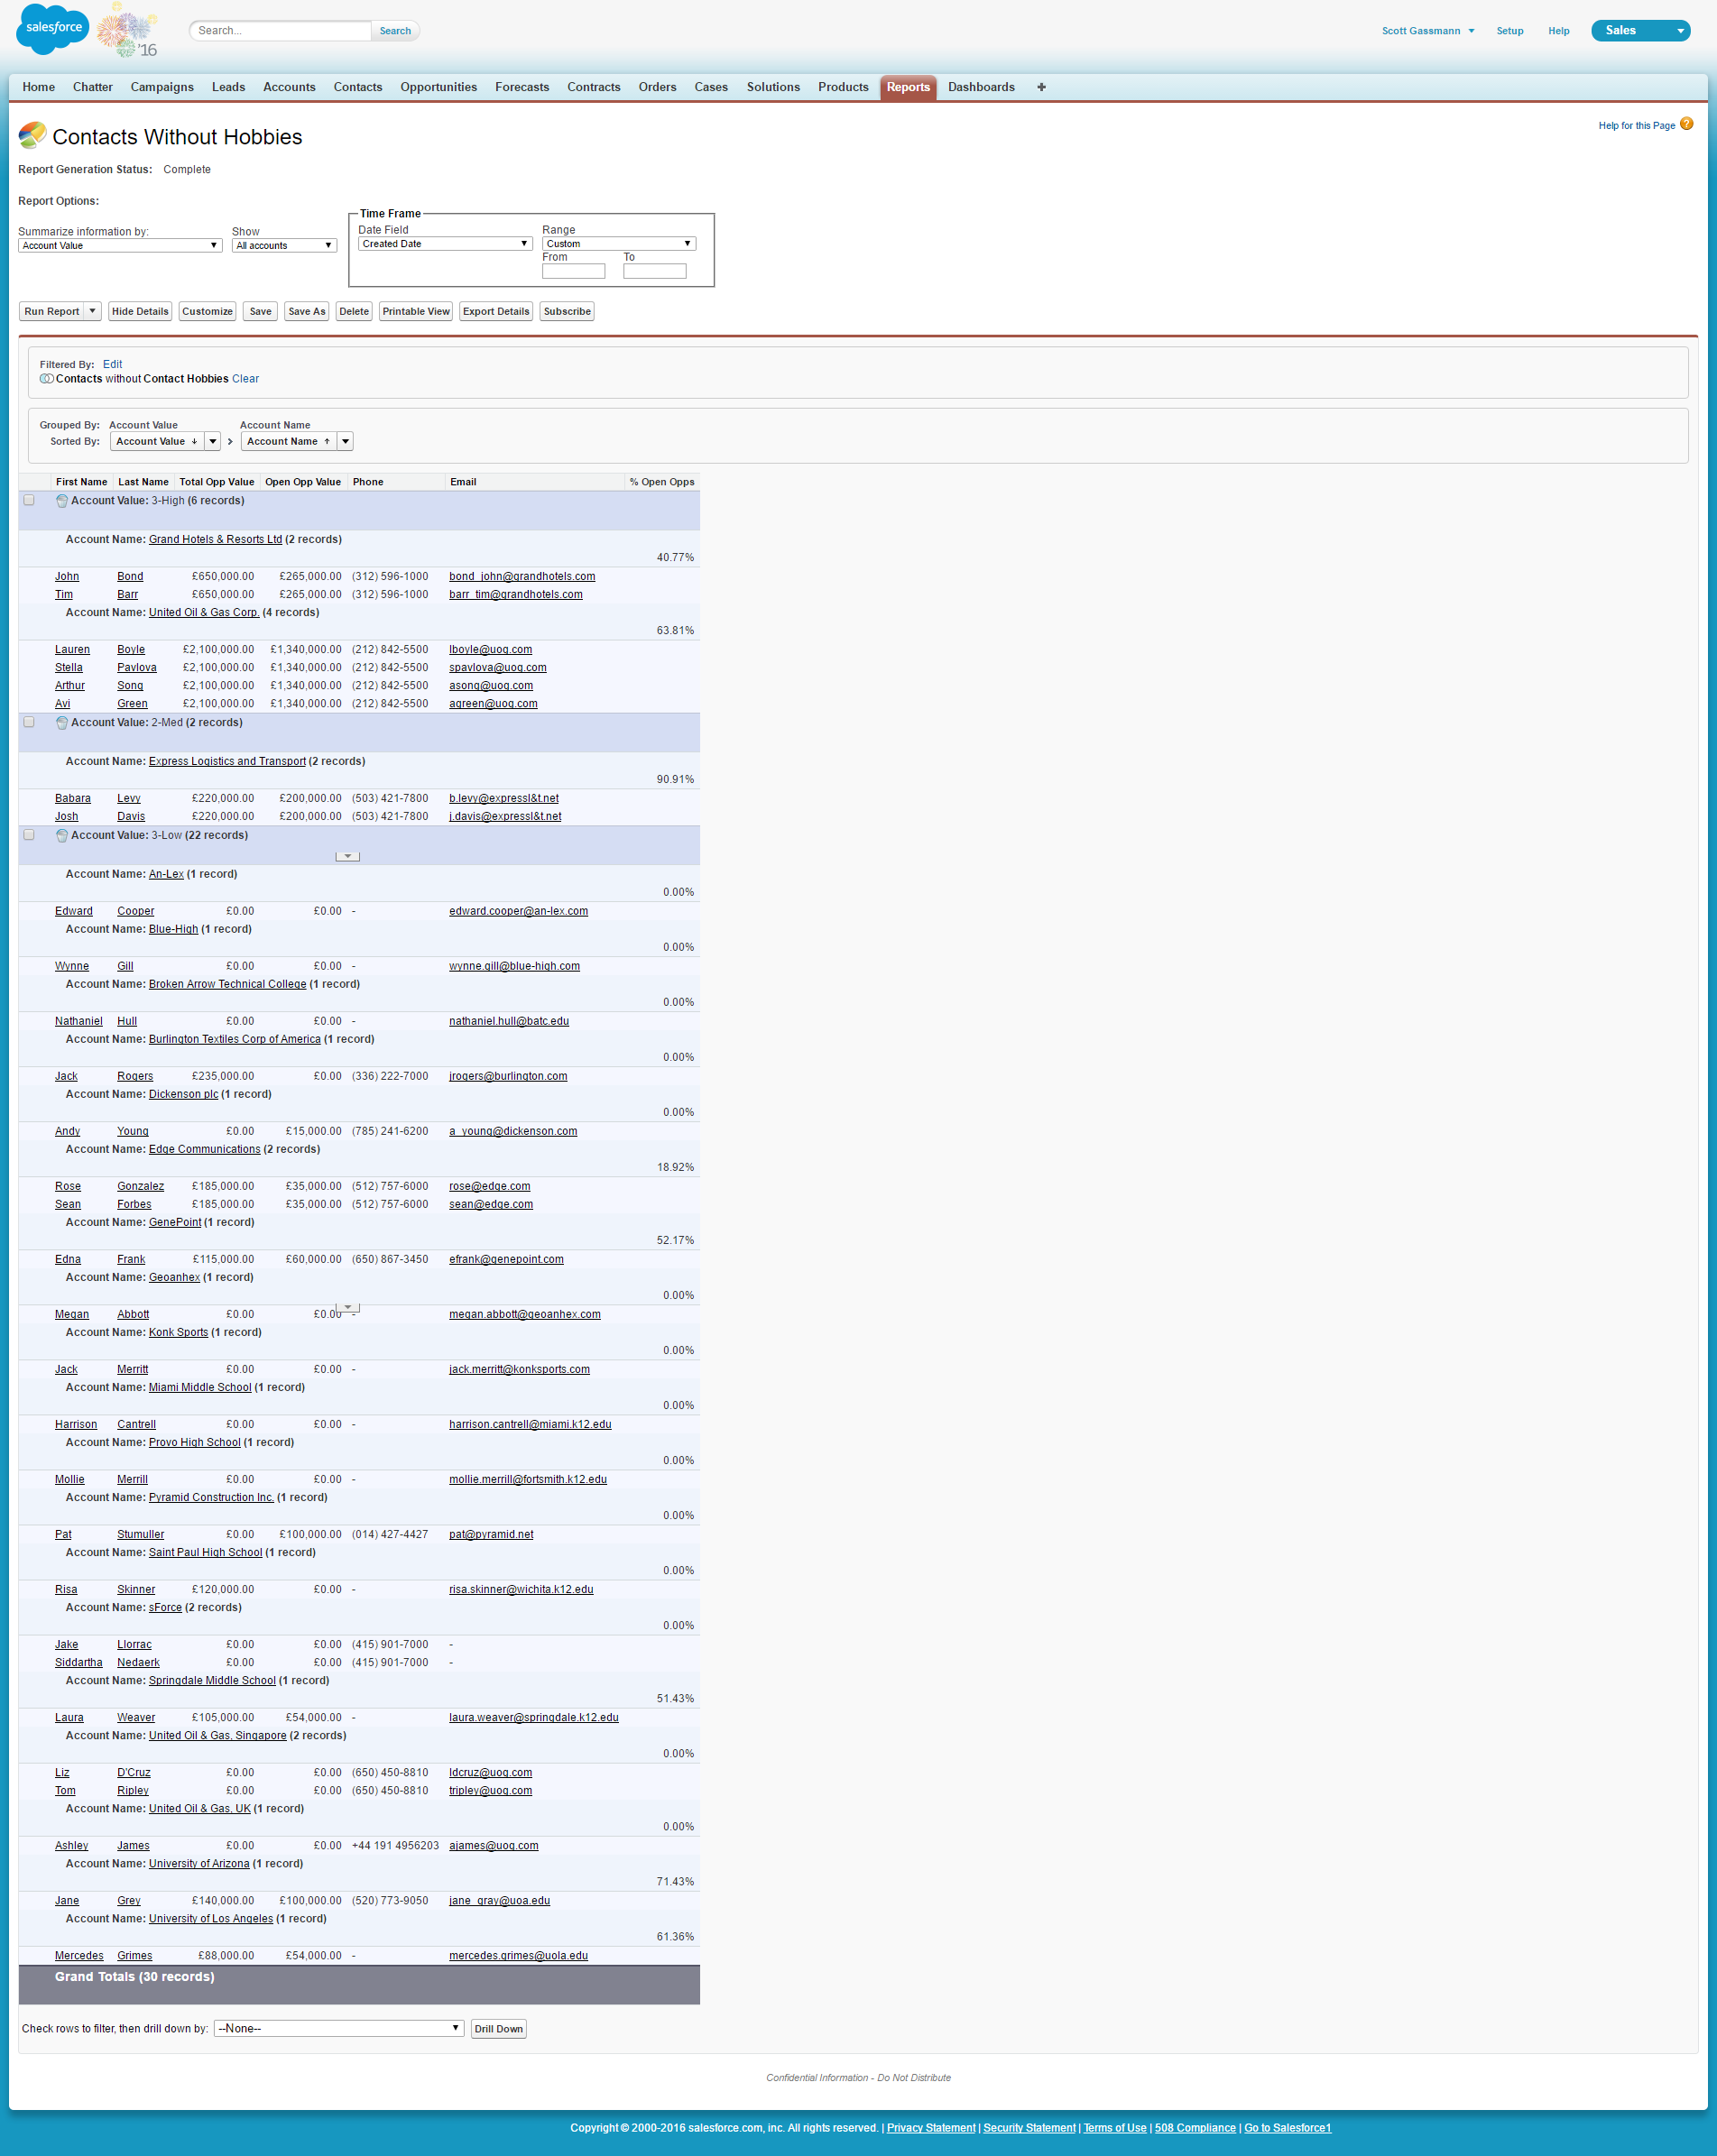Click into the header Search field

click(x=280, y=31)
